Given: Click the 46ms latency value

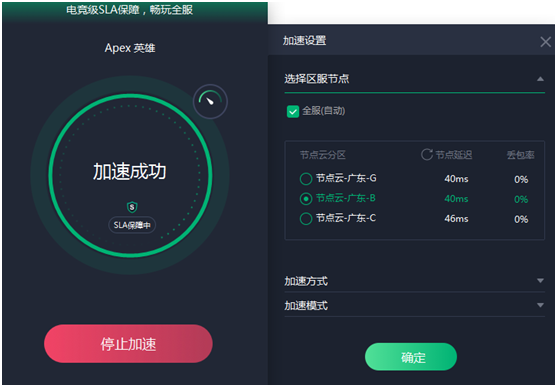Looking at the screenshot, I should [456, 218].
